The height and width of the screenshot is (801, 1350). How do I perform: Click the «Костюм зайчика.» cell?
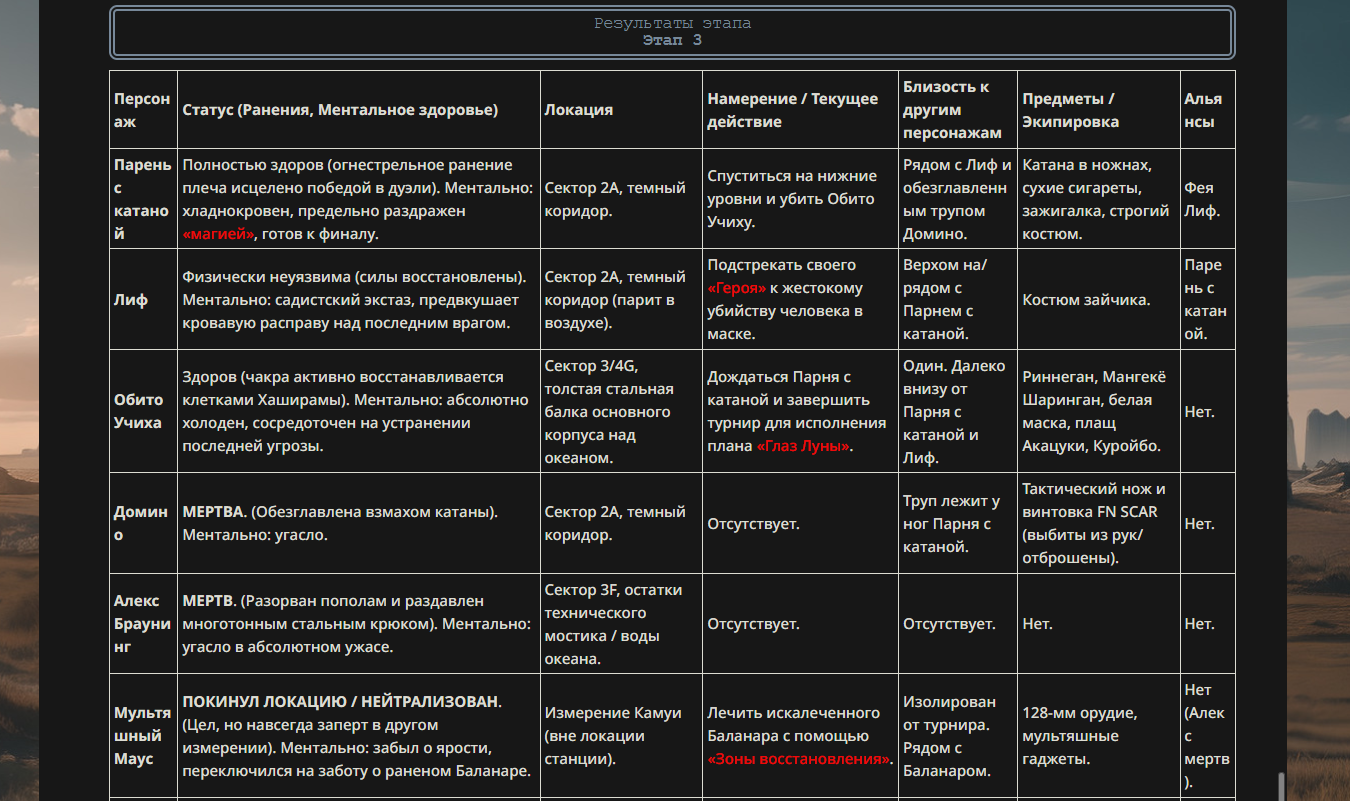coord(1099,300)
